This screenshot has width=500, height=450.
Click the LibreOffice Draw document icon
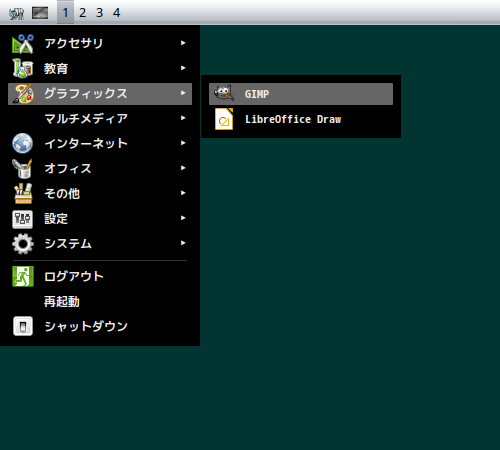tap(224, 119)
